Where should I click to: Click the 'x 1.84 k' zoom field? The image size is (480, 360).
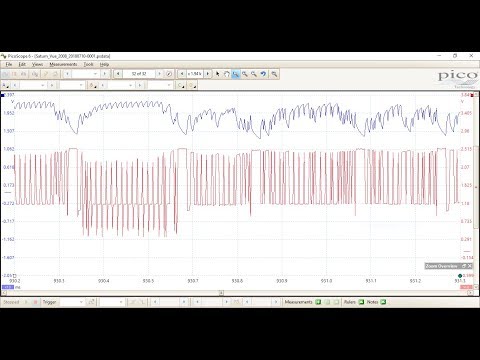click(195, 74)
